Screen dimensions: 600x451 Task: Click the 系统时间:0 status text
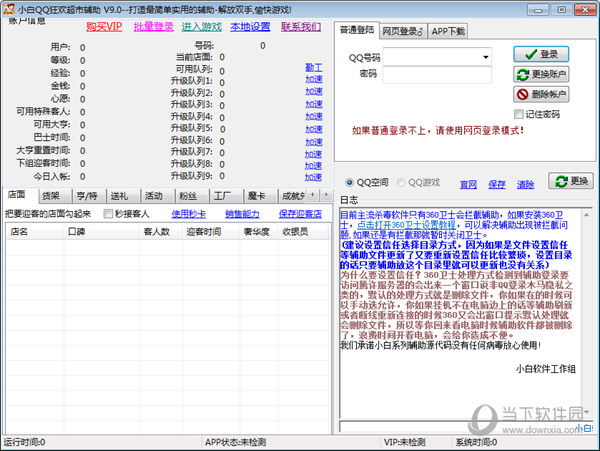pos(476,443)
